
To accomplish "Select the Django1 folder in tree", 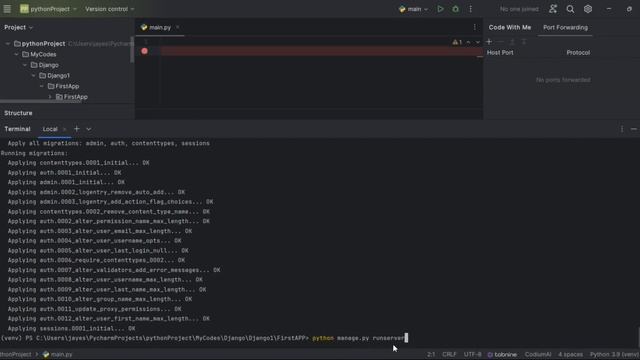I will pos(58,76).
